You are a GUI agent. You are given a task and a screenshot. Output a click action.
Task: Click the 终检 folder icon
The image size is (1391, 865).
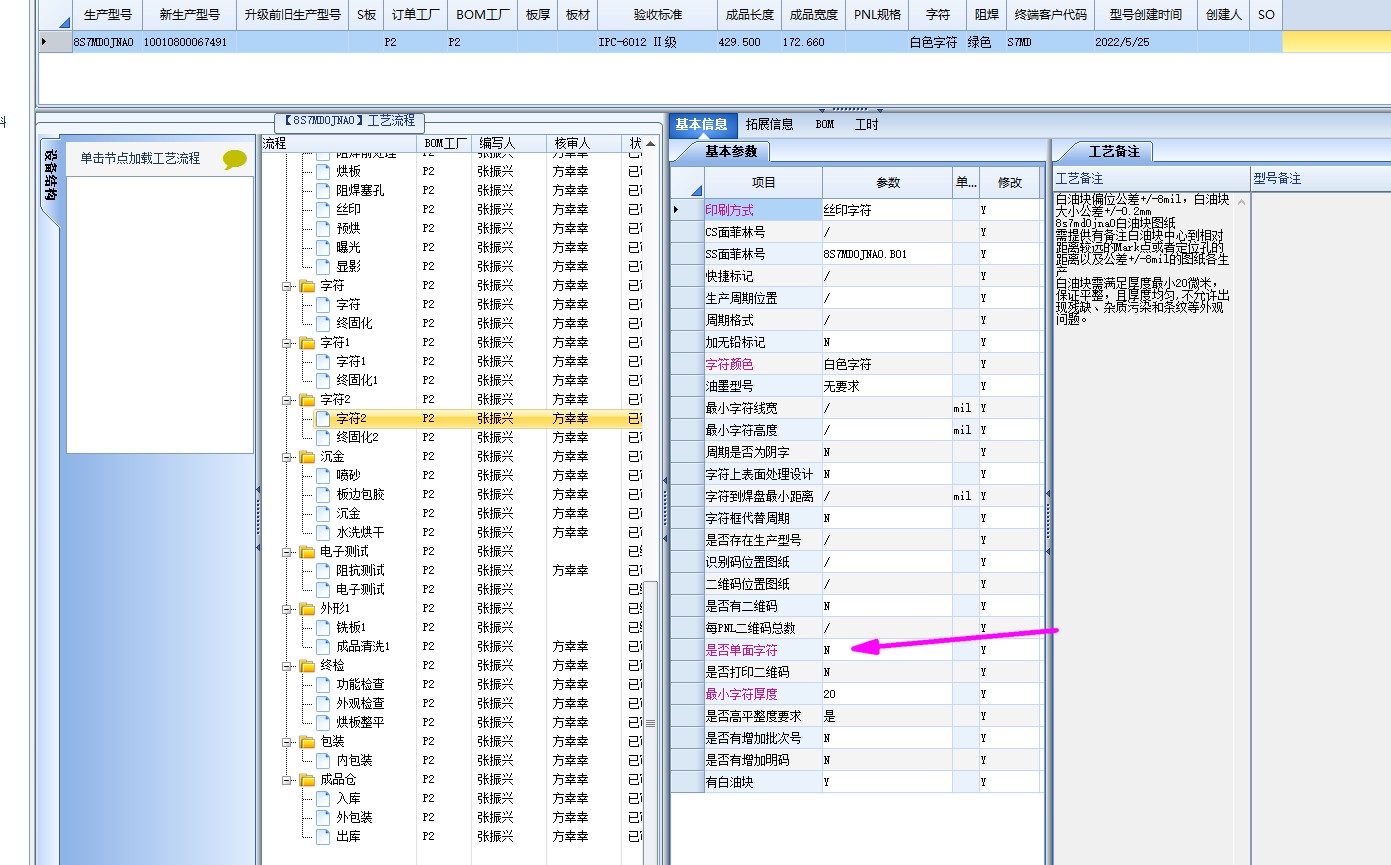[308, 666]
